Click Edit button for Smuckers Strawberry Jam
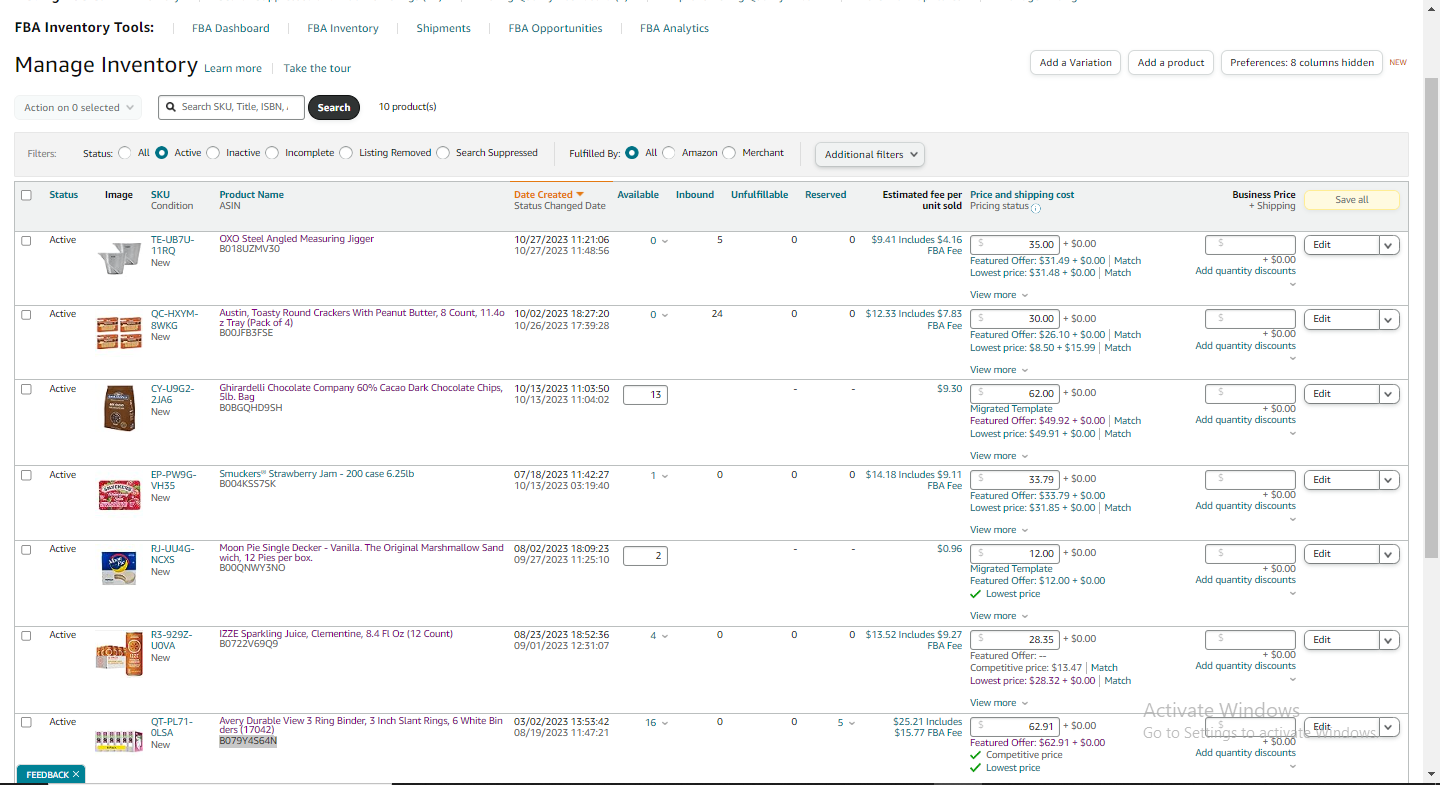 [x=1341, y=480]
